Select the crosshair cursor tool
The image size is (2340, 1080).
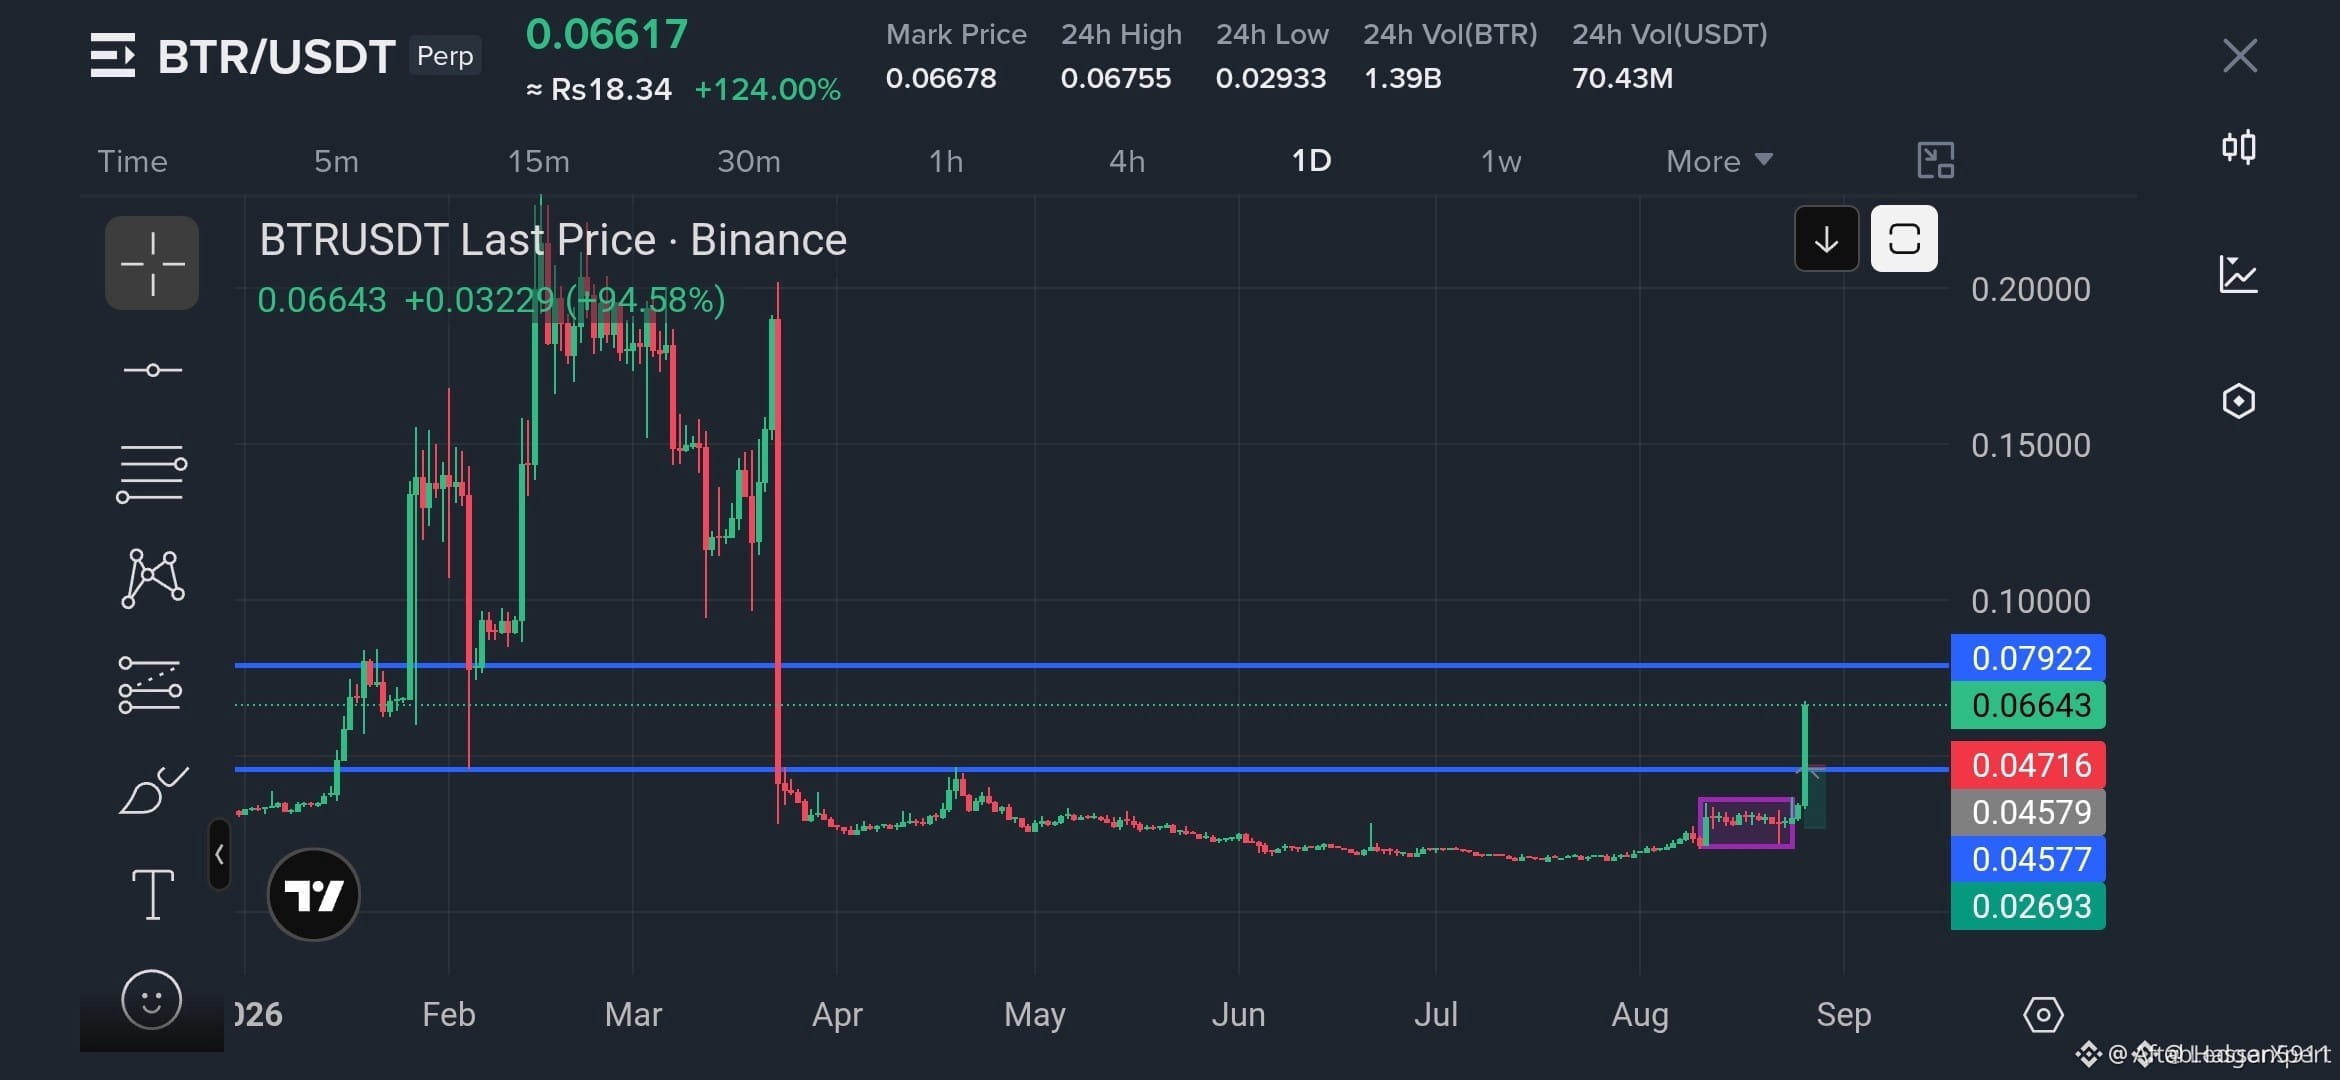[152, 263]
